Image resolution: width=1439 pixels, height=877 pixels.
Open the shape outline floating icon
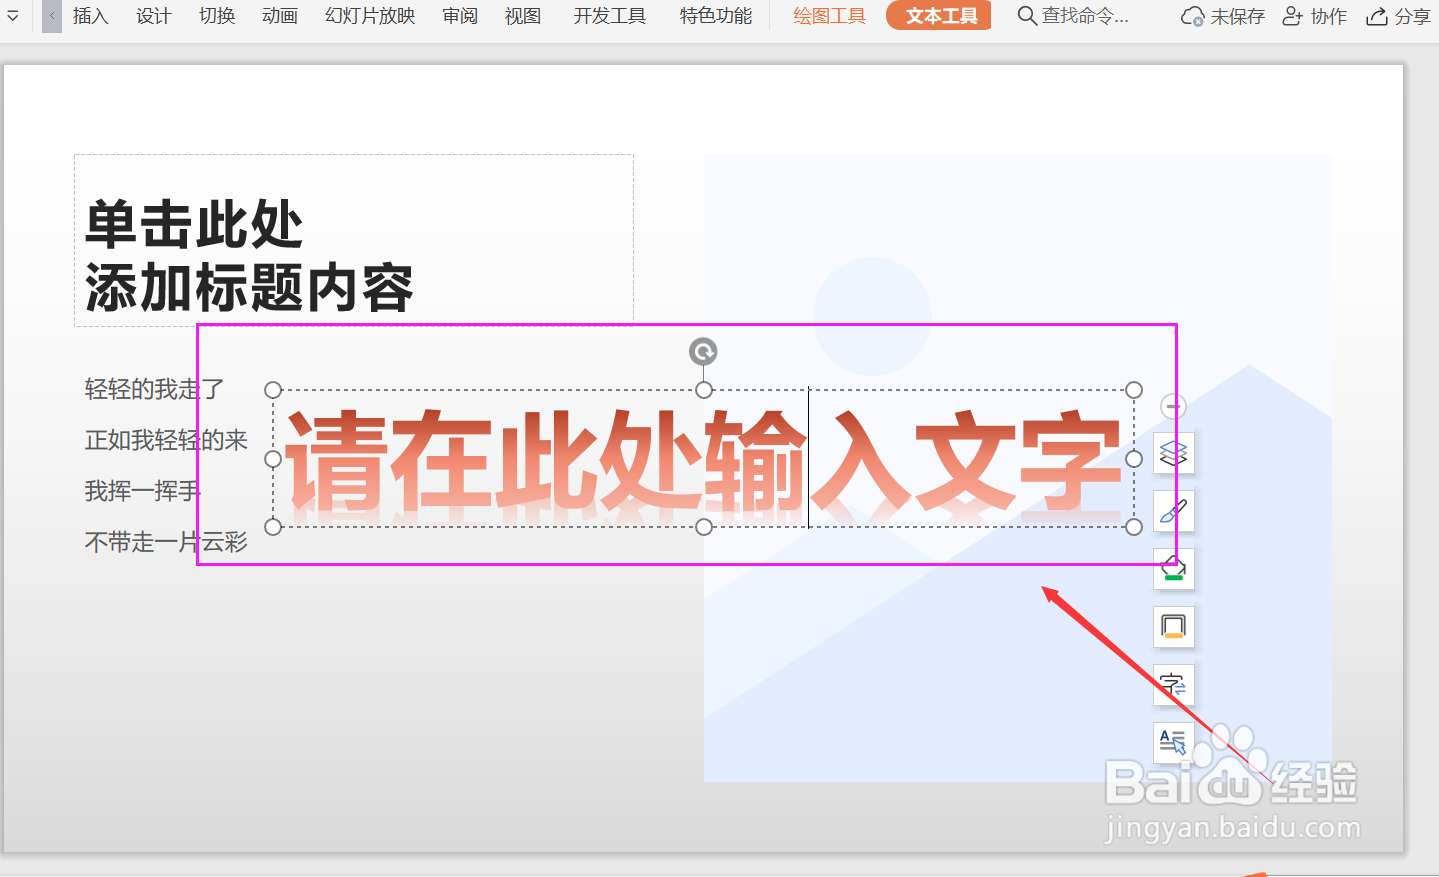point(1174,628)
